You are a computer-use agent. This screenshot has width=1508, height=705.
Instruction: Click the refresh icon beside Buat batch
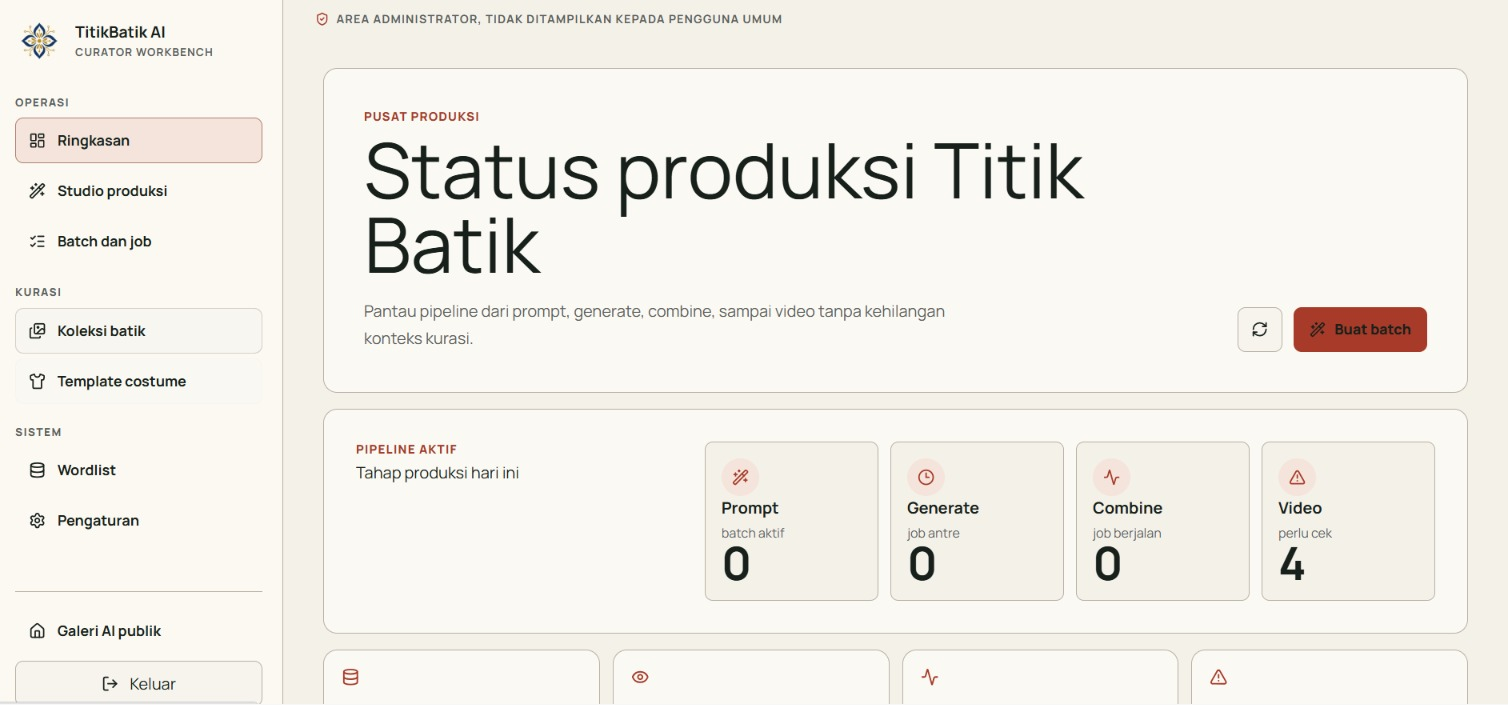[1260, 329]
